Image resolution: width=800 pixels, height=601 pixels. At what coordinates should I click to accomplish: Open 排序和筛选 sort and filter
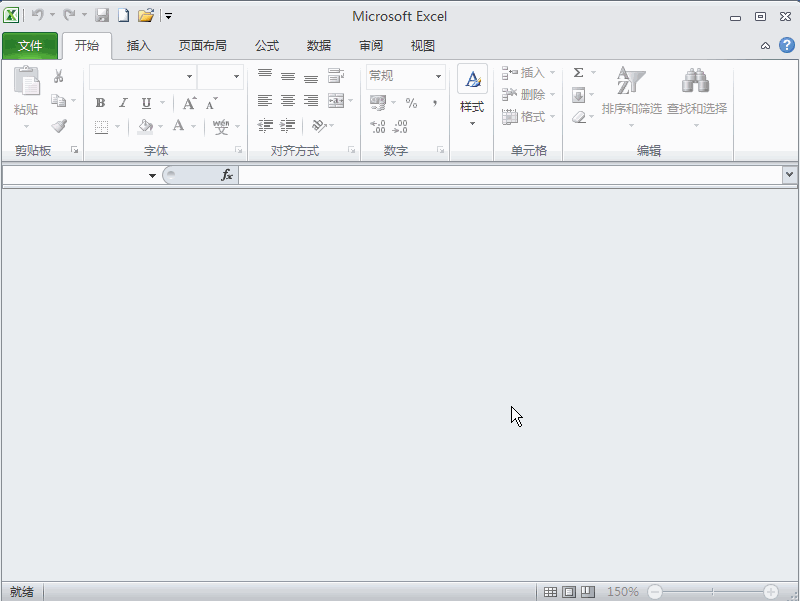631,96
